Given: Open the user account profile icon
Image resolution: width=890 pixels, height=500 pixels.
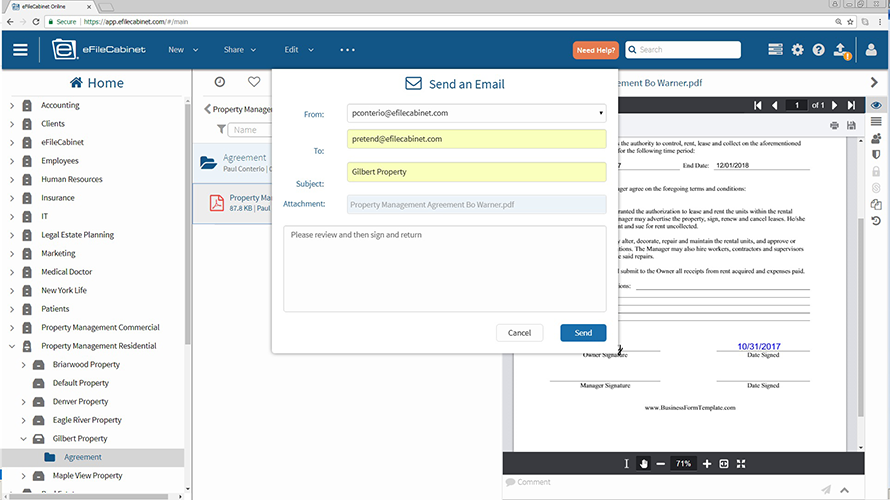Looking at the screenshot, I should tap(871, 49).
